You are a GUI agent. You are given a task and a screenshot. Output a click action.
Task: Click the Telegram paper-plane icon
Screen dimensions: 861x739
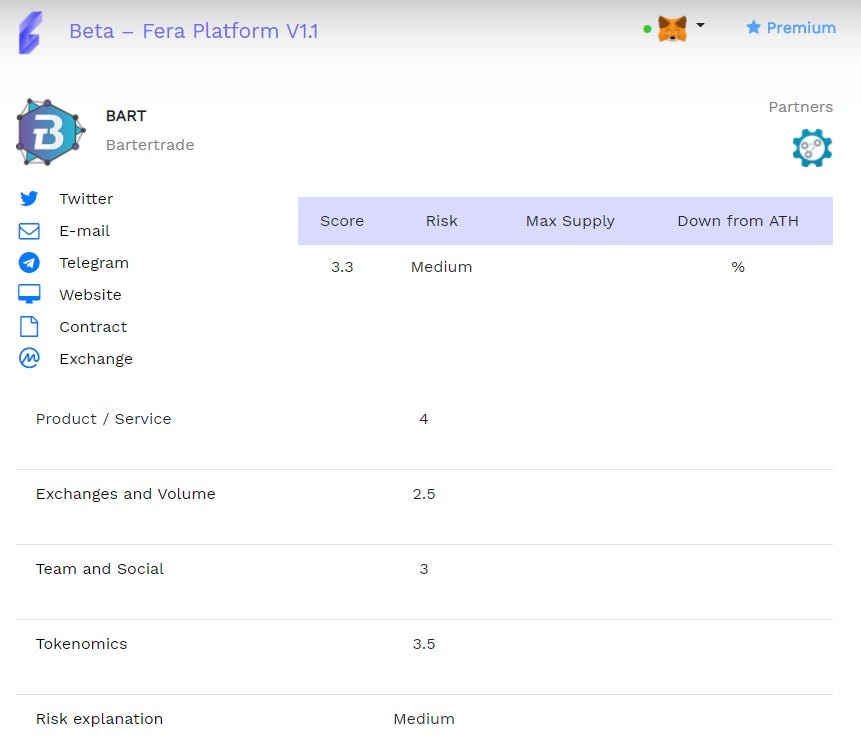[x=29, y=263]
